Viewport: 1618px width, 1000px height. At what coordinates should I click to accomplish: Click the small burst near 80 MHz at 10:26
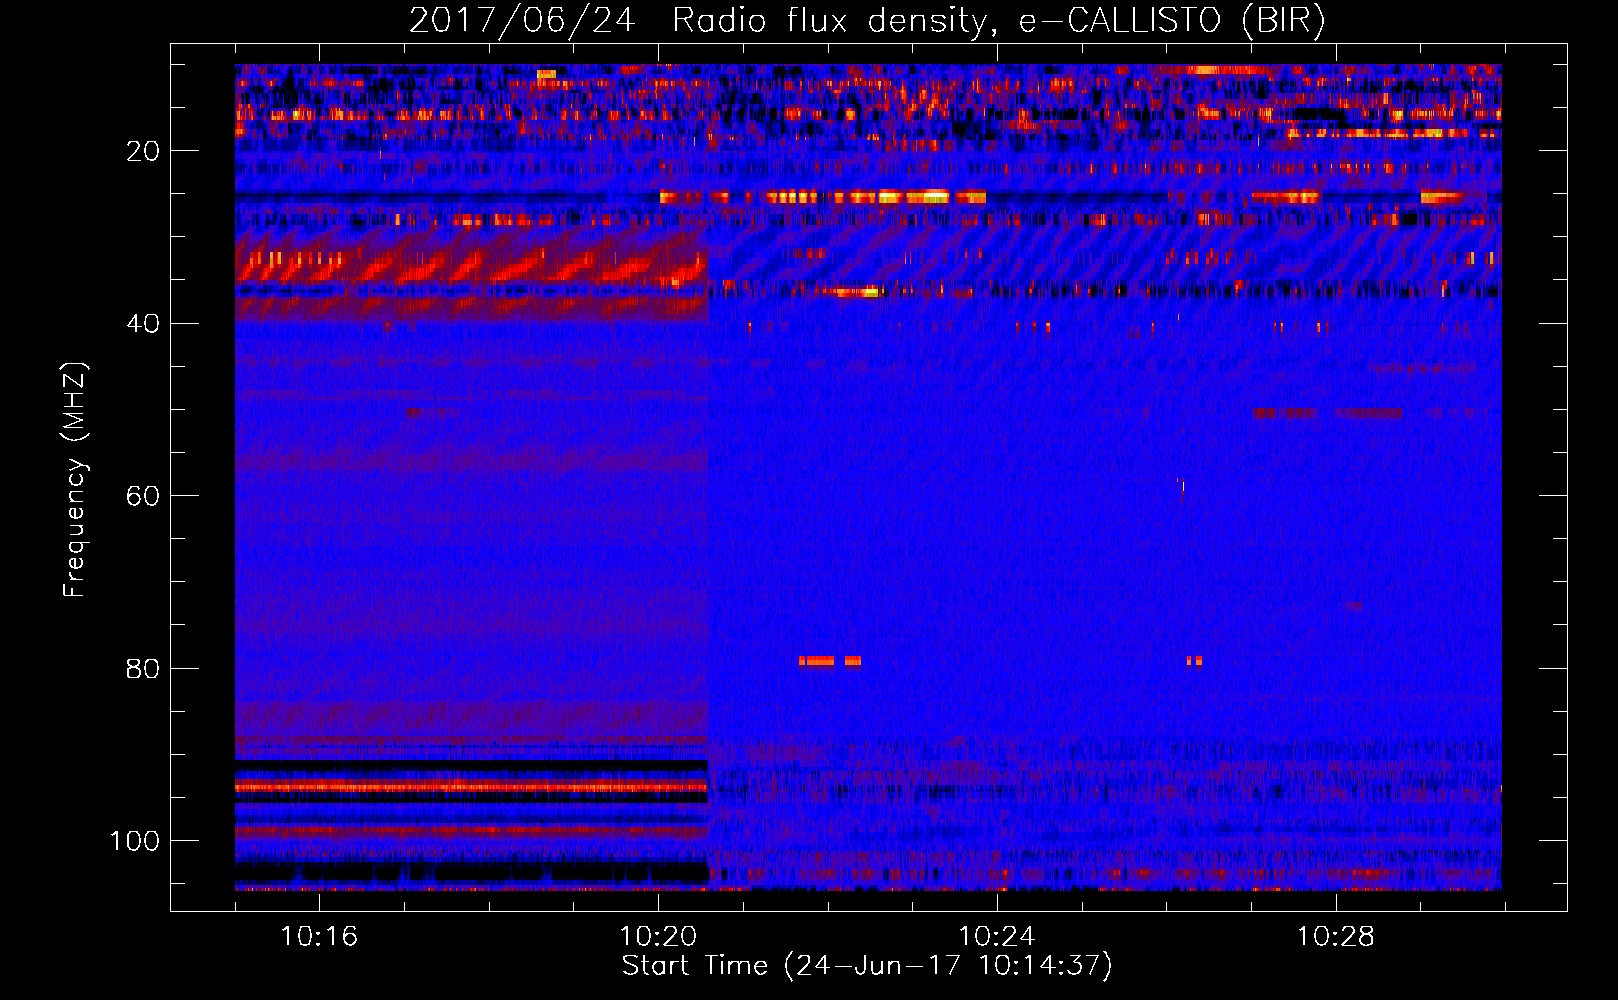point(1194,661)
